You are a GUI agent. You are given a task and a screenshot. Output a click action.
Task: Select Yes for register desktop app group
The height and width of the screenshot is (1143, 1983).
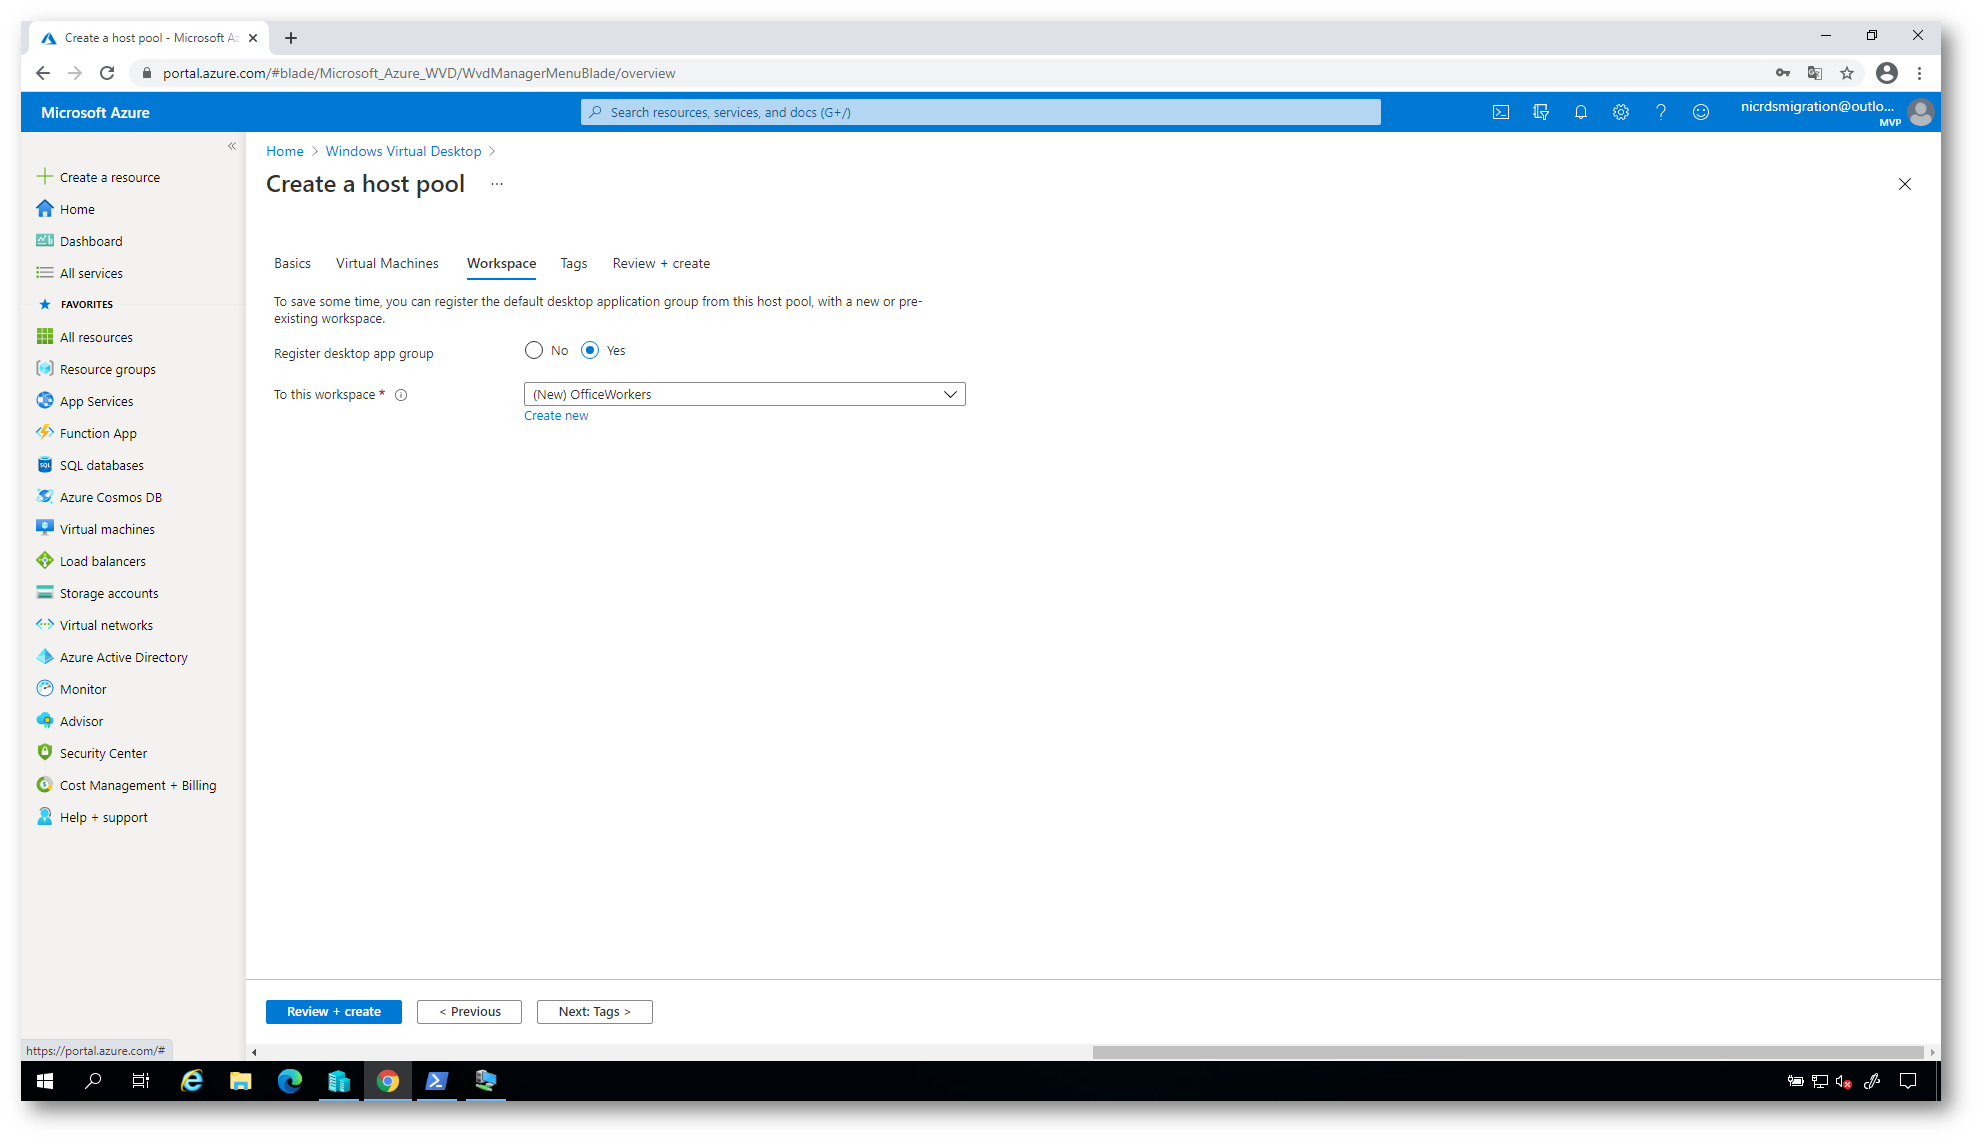pyautogui.click(x=590, y=350)
